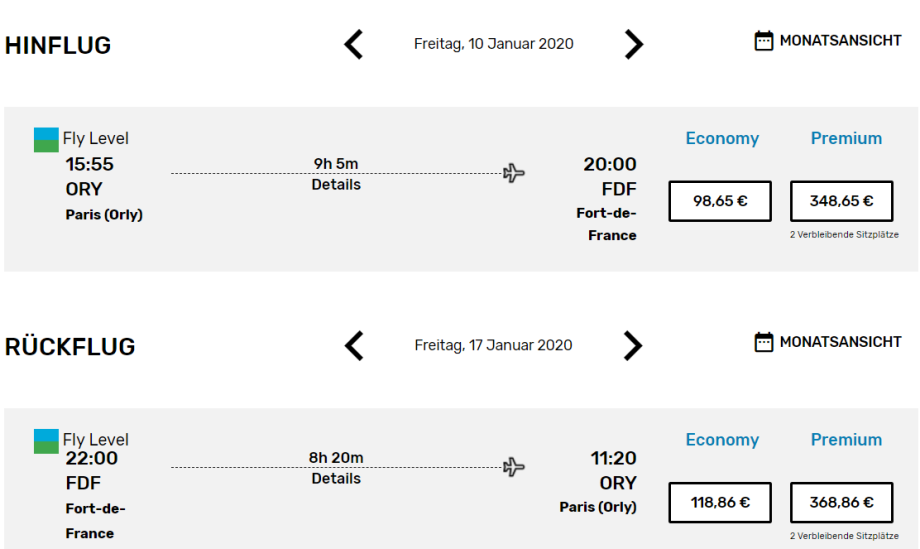This screenshot has height=549, width=920.
Task: Go to next day for Rückflug
Action: tap(634, 345)
